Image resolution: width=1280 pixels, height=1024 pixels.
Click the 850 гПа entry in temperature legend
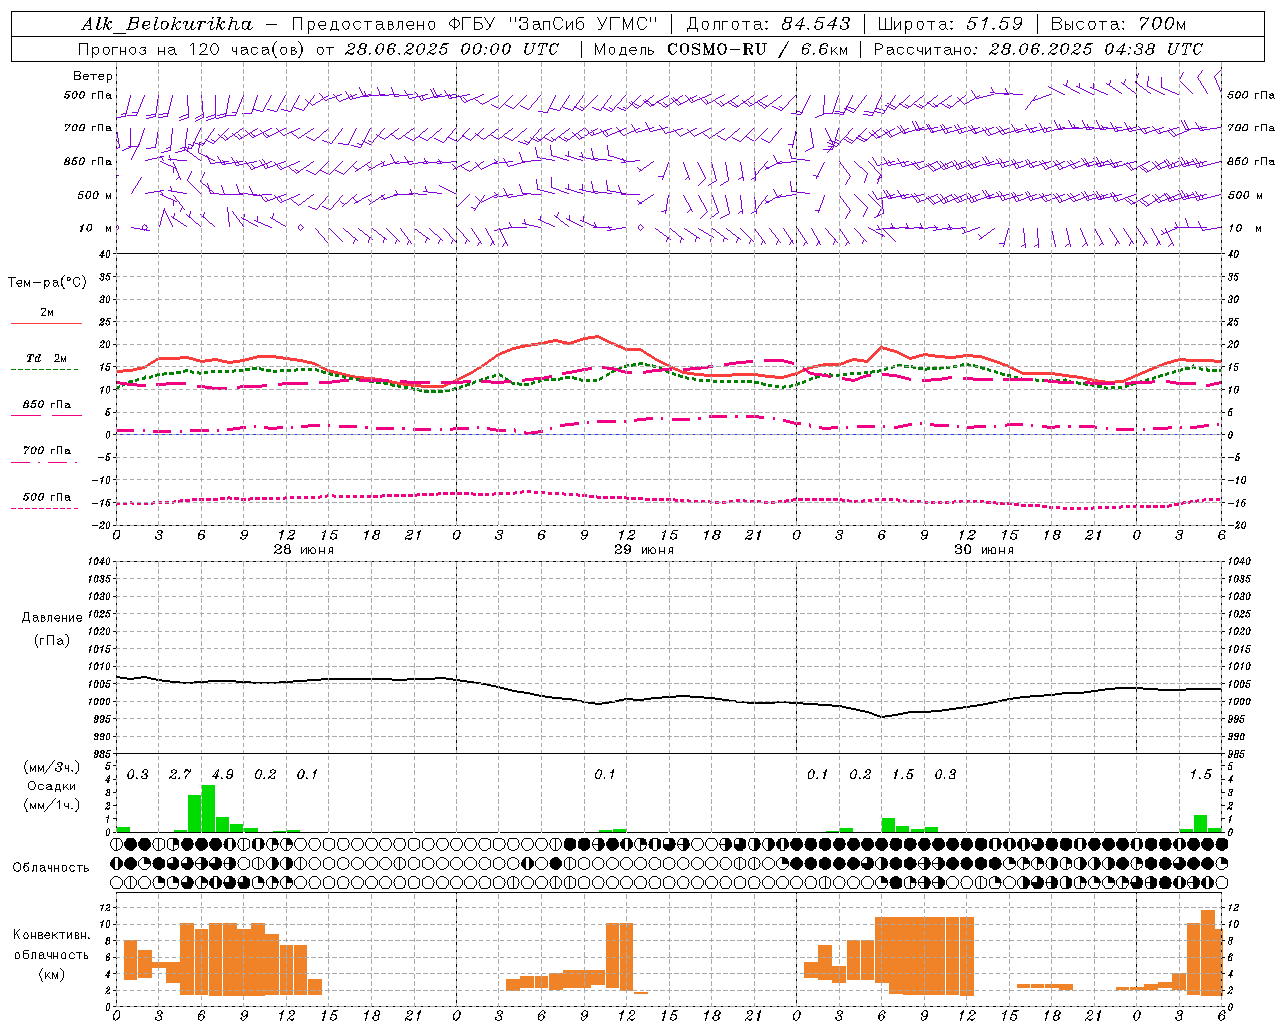pyautogui.click(x=47, y=405)
